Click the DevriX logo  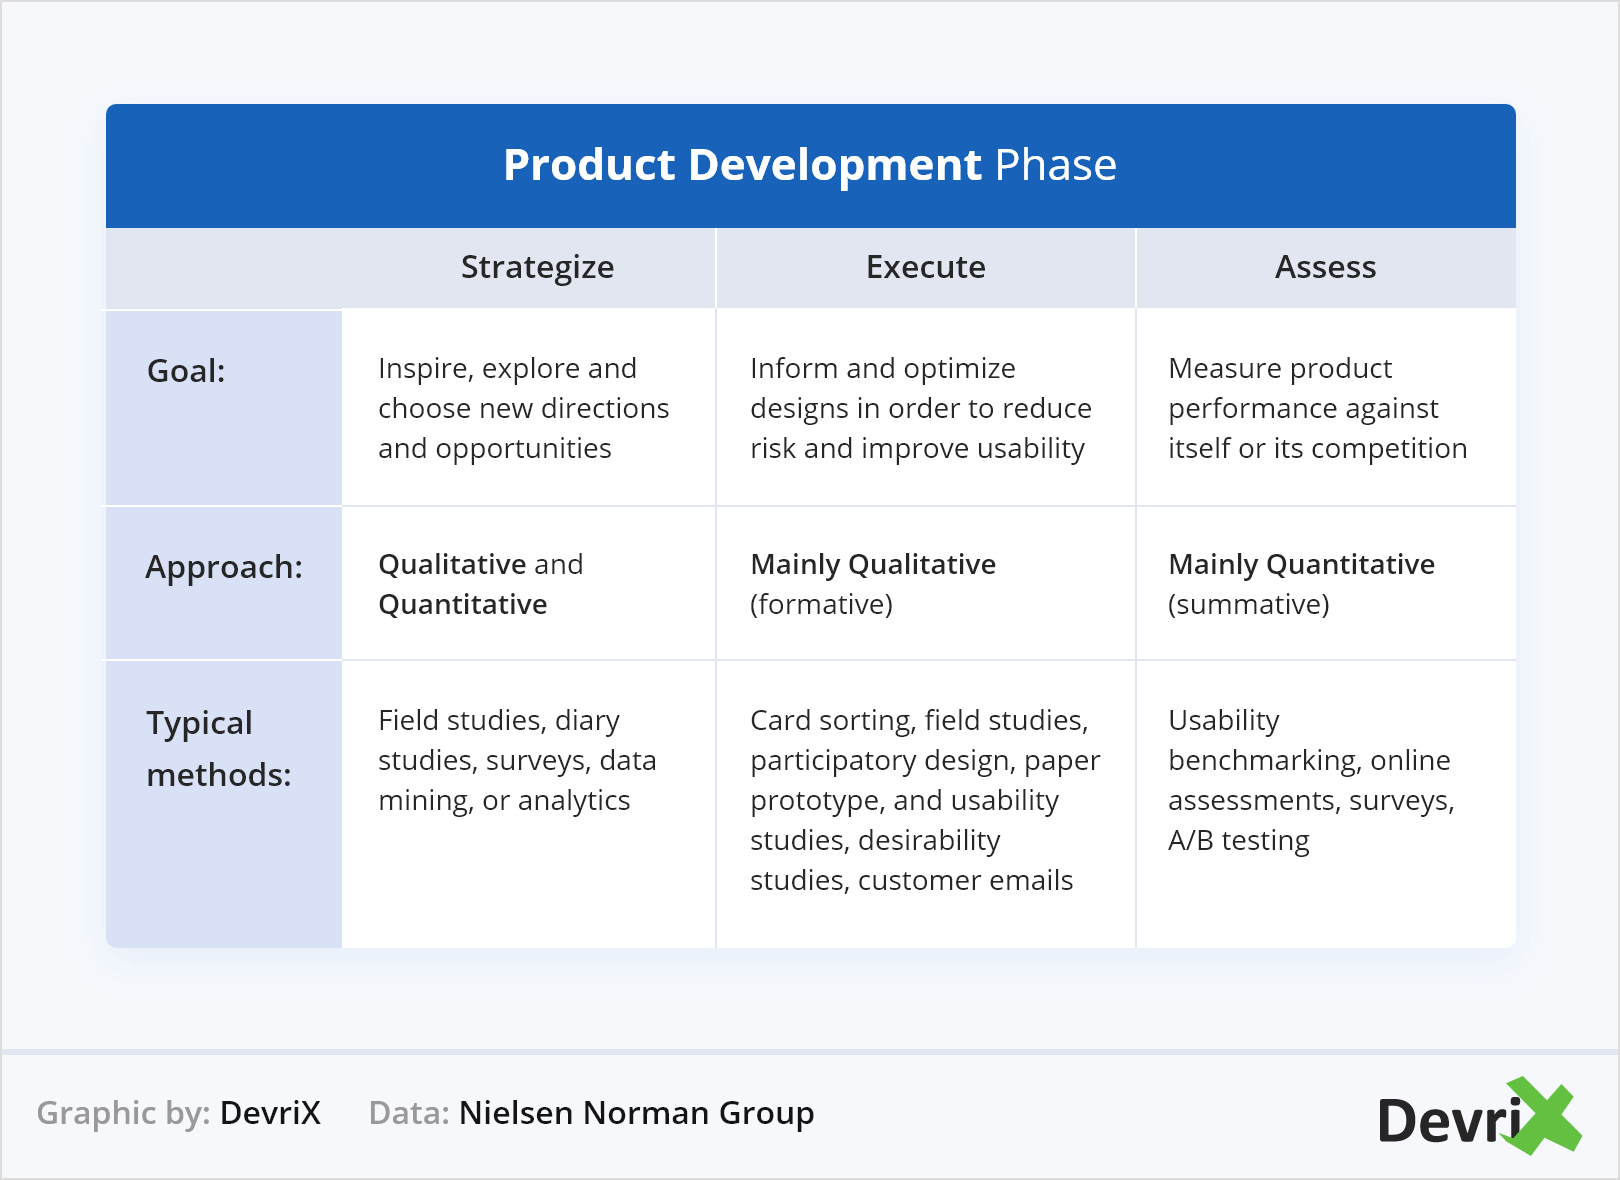coord(1479,1116)
